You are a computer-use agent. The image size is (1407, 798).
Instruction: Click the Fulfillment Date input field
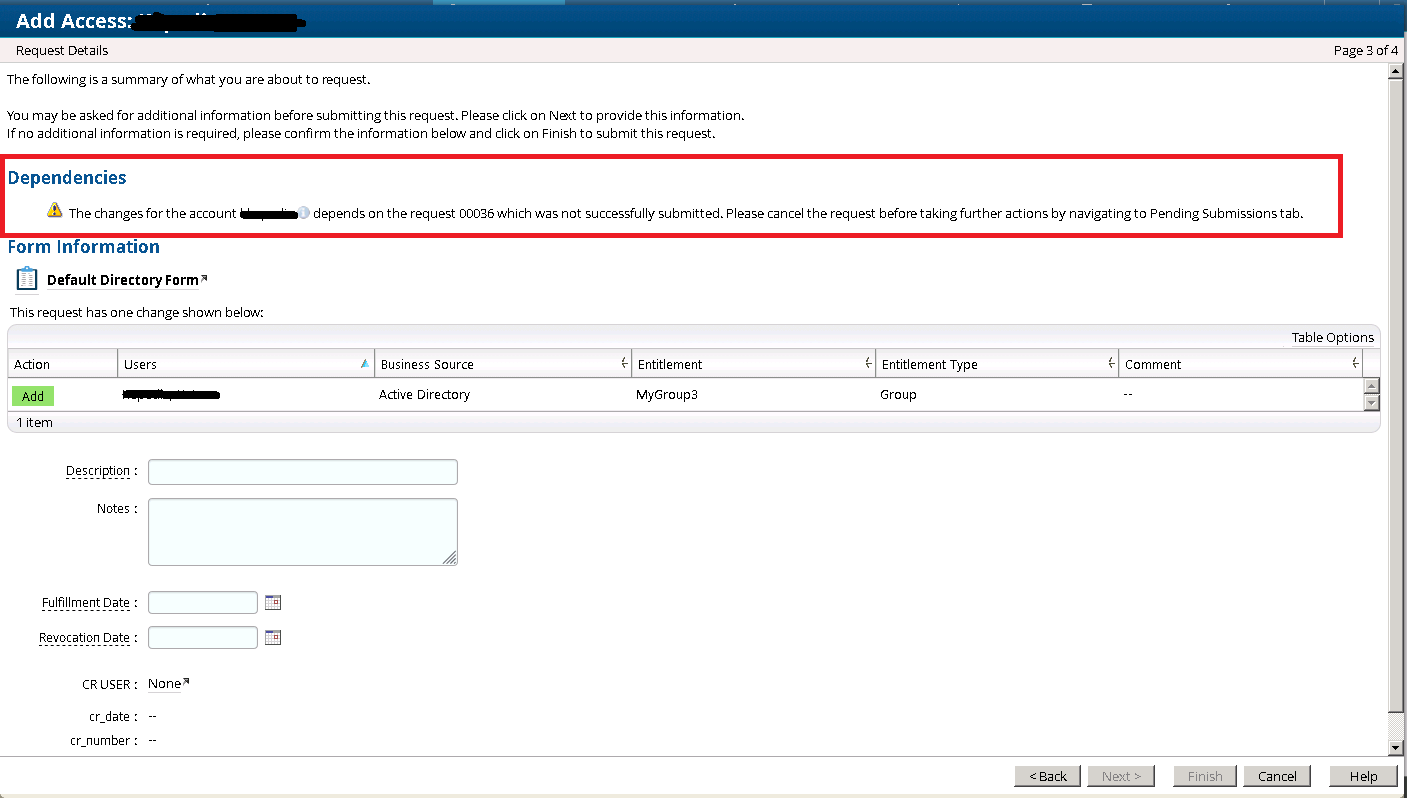click(203, 603)
